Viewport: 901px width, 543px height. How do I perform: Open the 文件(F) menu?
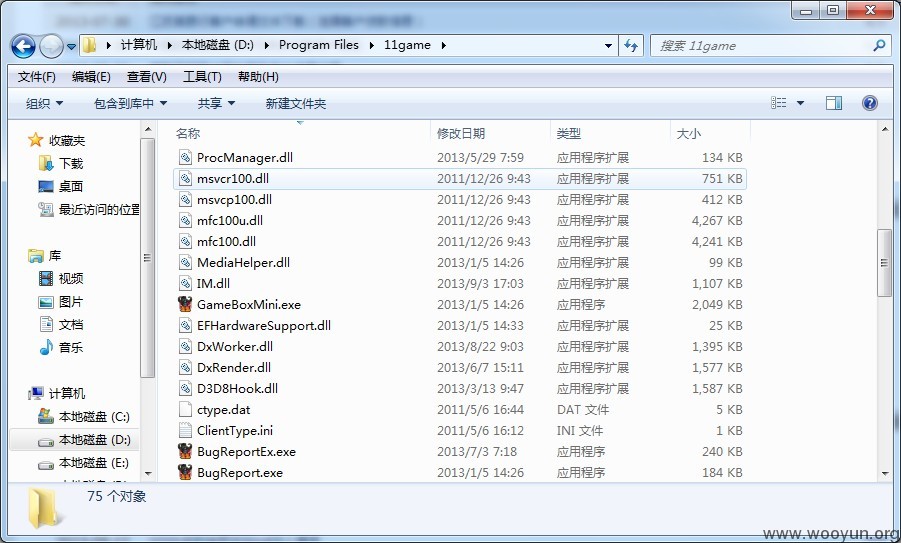tap(37, 76)
